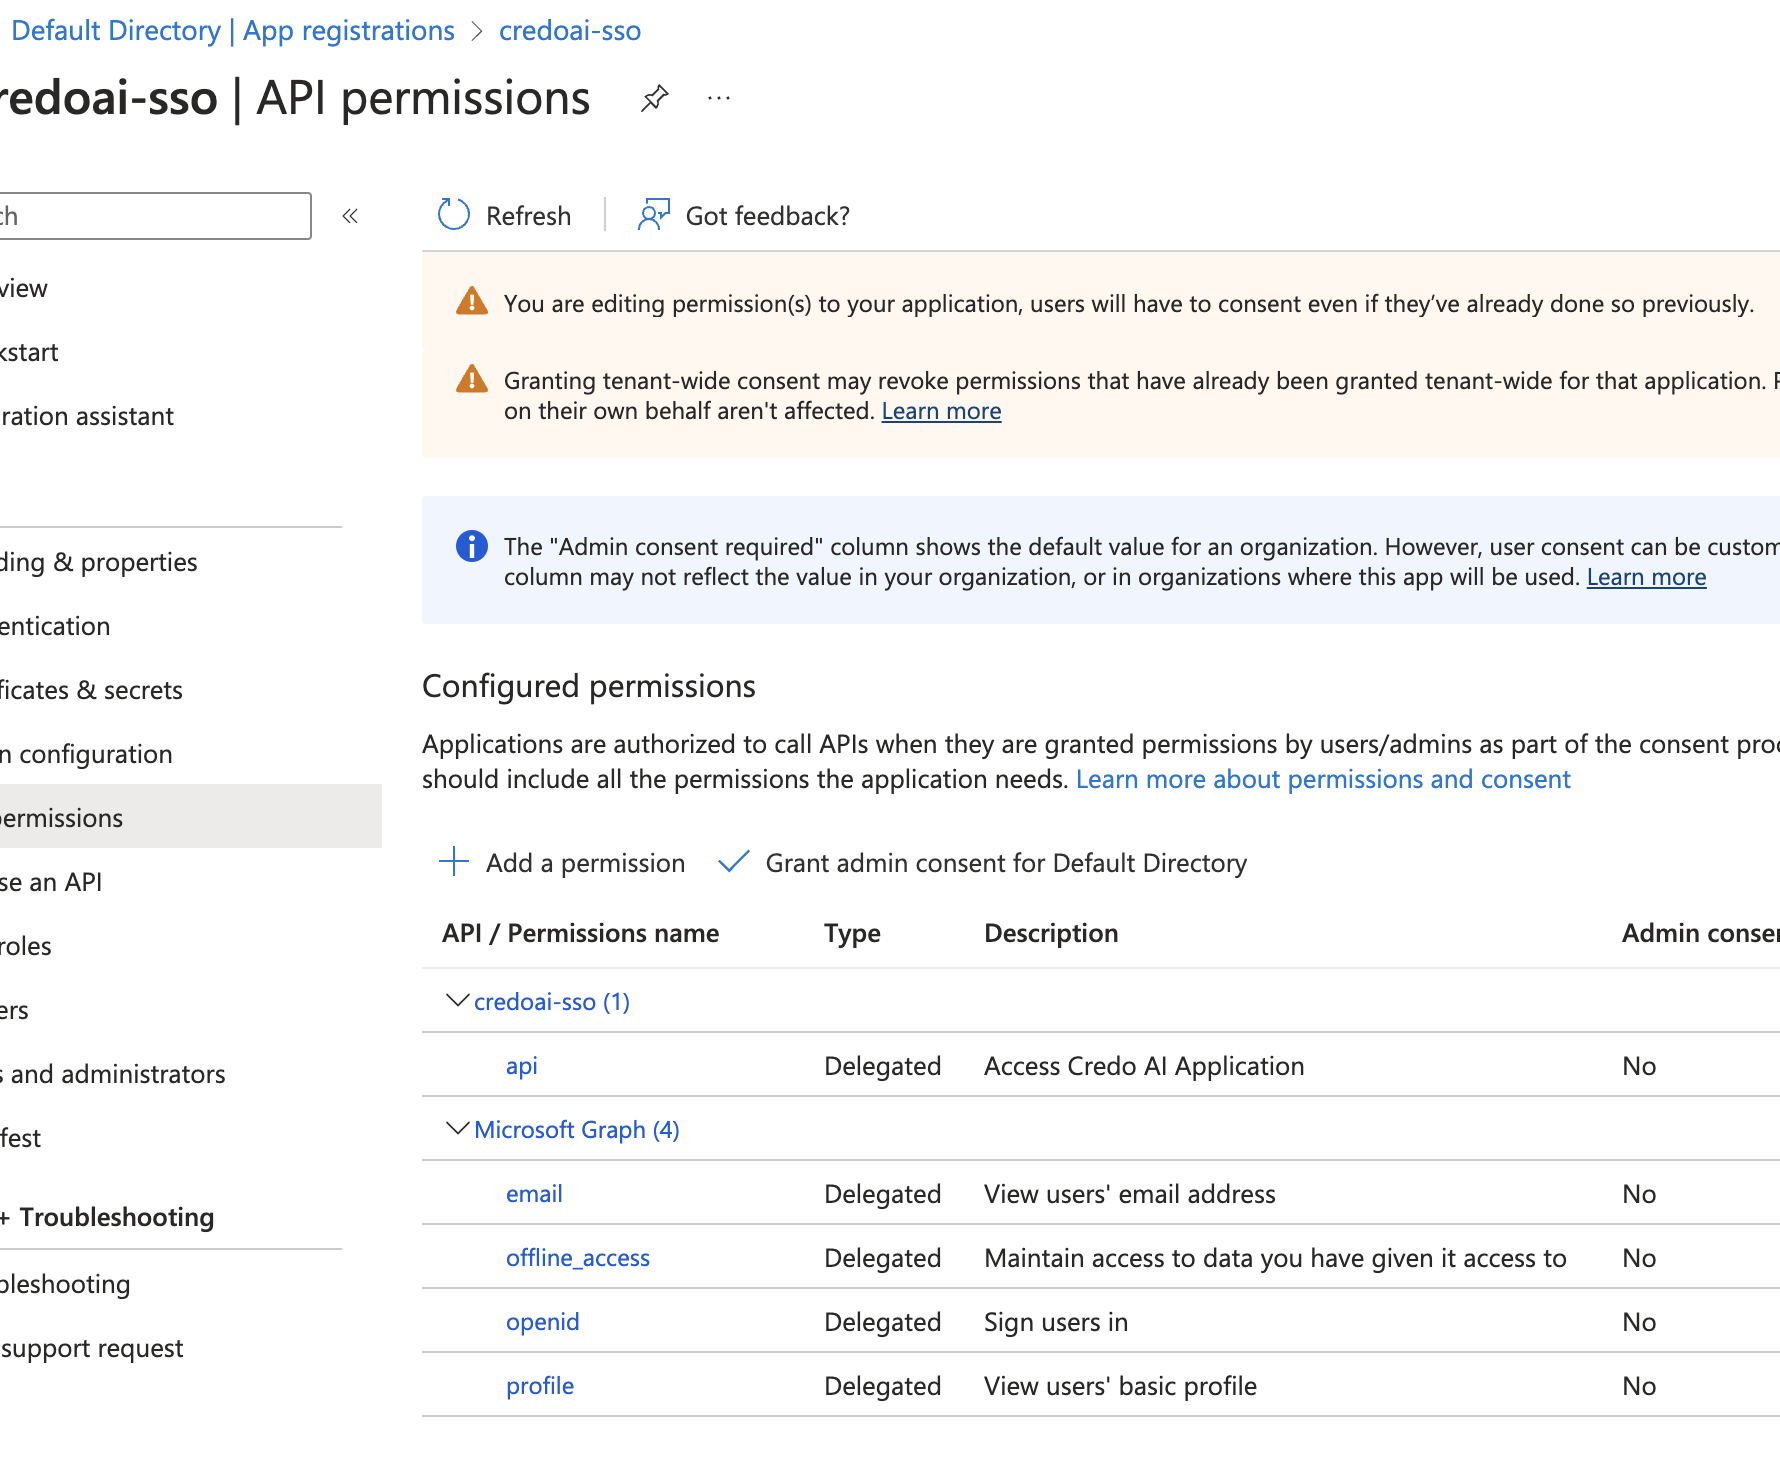Open the offline_access permission link
The height and width of the screenshot is (1480, 1780).
578,1257
